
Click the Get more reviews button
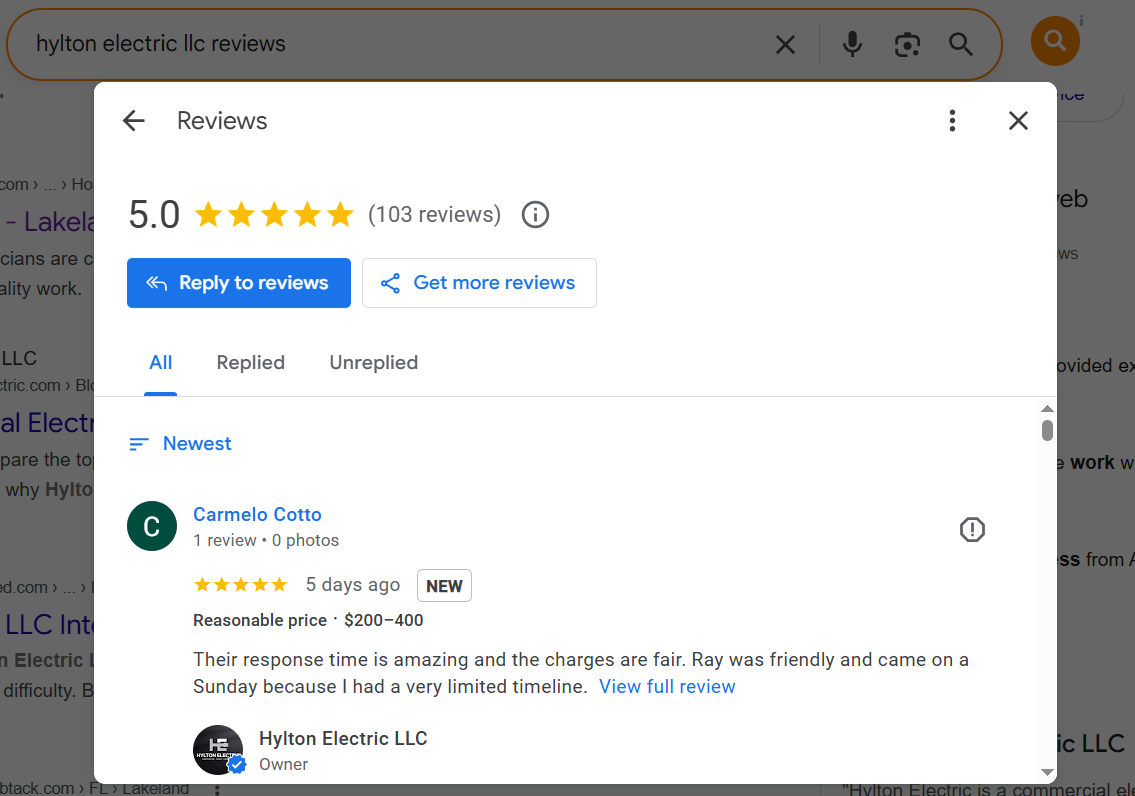click(479, 283)
